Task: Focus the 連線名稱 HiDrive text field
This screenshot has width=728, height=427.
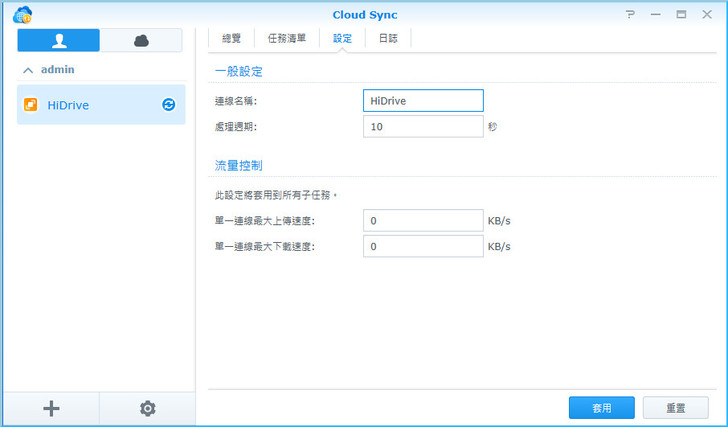Action: pos(423,101)
